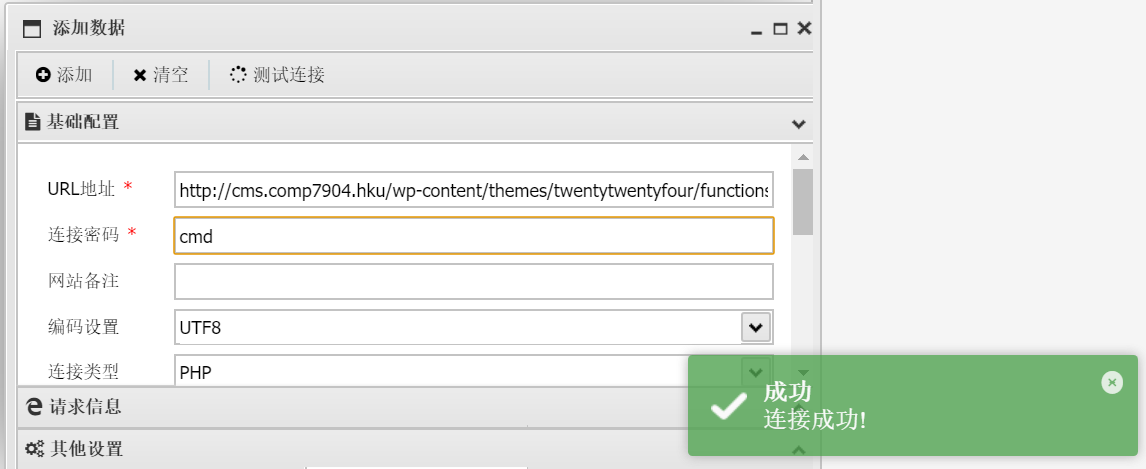Viewport: 1146px width, 469px height.
Task: Expand the 其他设置 section header
Action: (87, 448)
